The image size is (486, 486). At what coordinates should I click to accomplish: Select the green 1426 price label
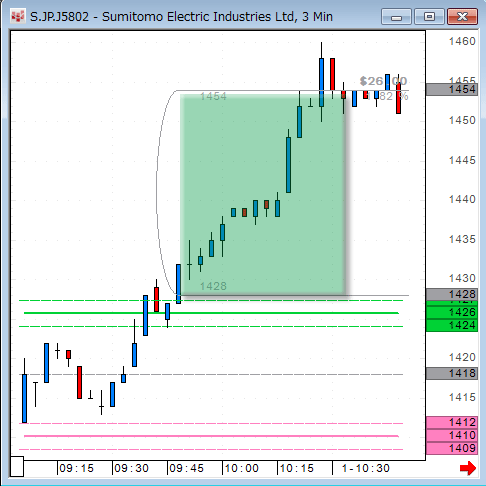[452, 312]
